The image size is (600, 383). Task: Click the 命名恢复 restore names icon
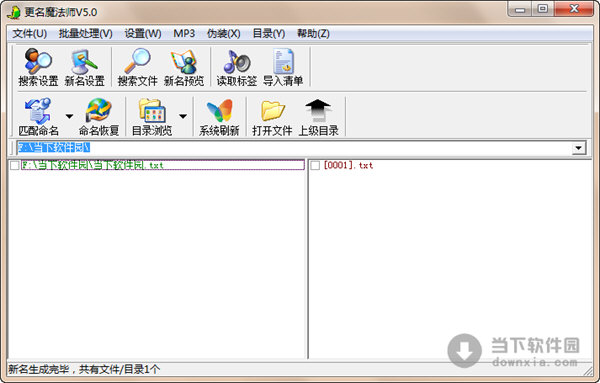(x=99, y=117)
